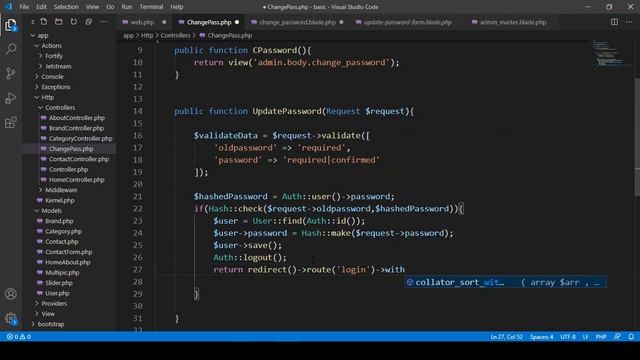Open the Run and Debug view icon

pos(11,98)
